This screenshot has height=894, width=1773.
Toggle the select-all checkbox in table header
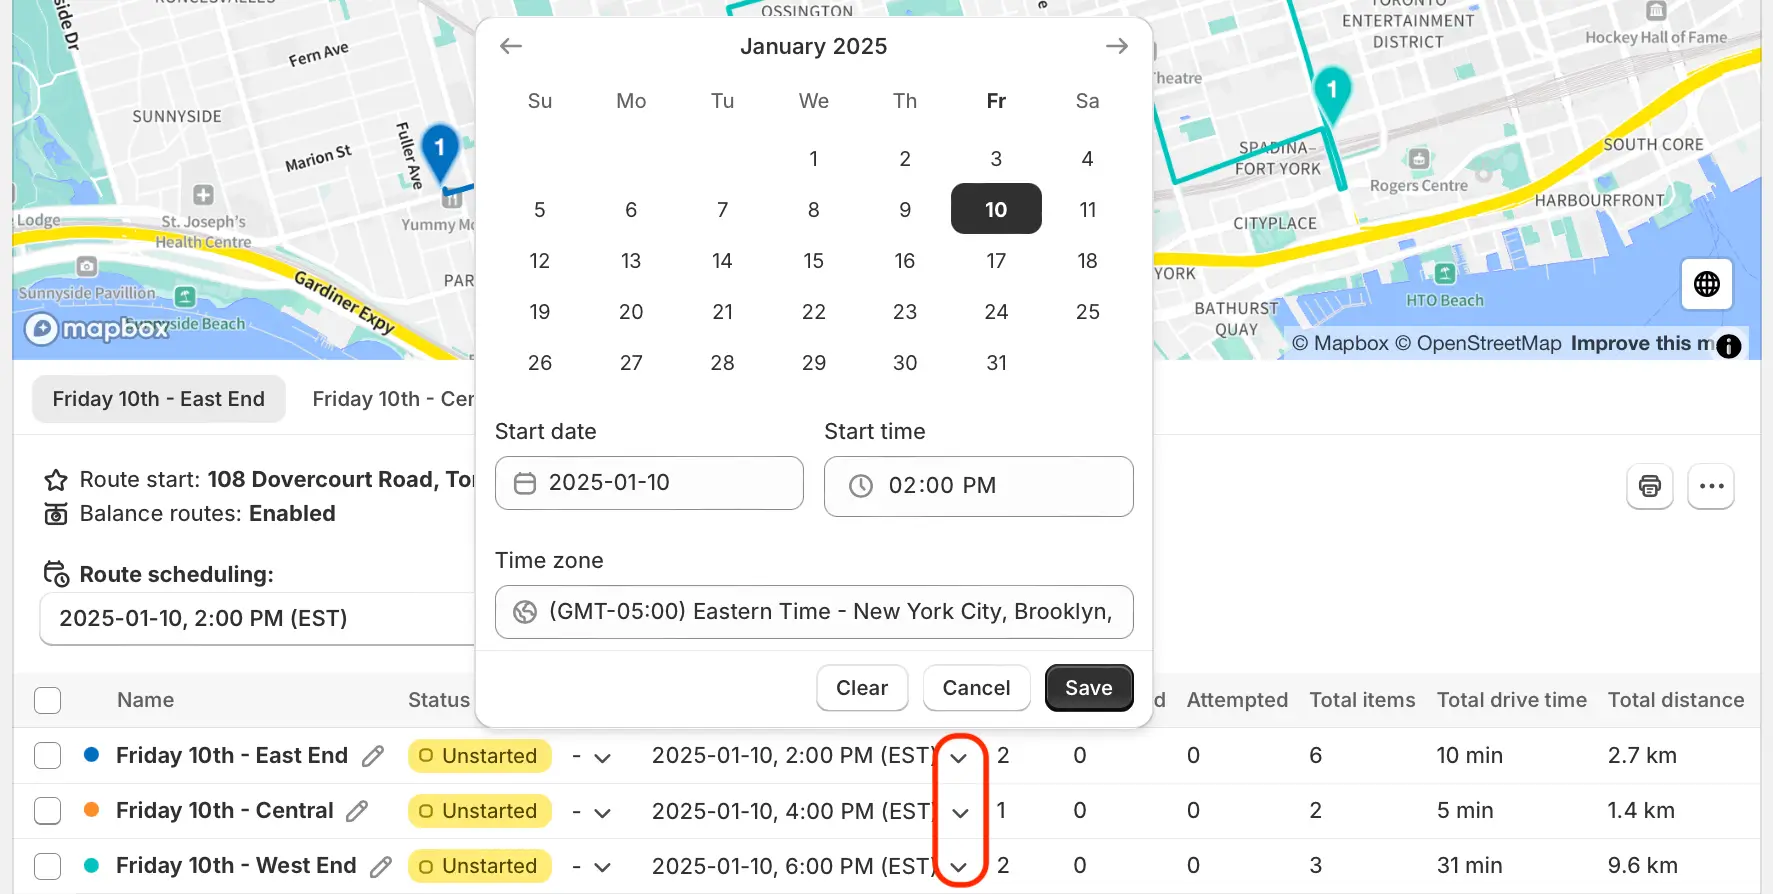click(x=48, y=700)
